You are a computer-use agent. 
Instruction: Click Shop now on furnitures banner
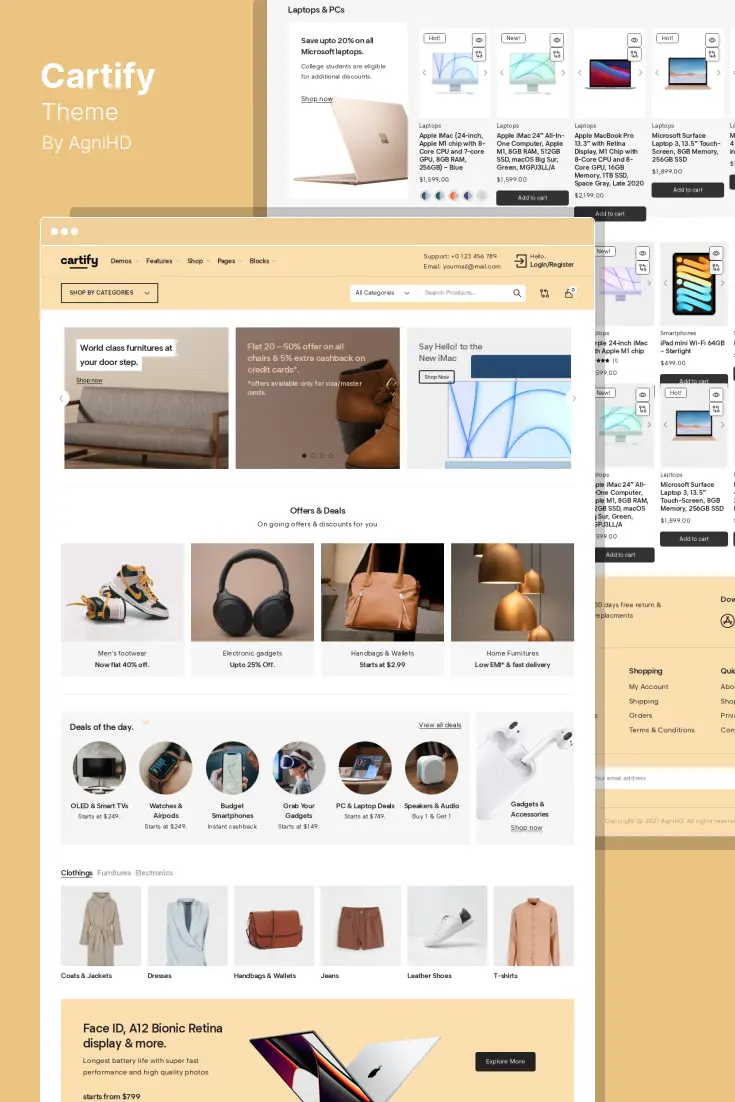pyautogui.click(x=89, y=380)
